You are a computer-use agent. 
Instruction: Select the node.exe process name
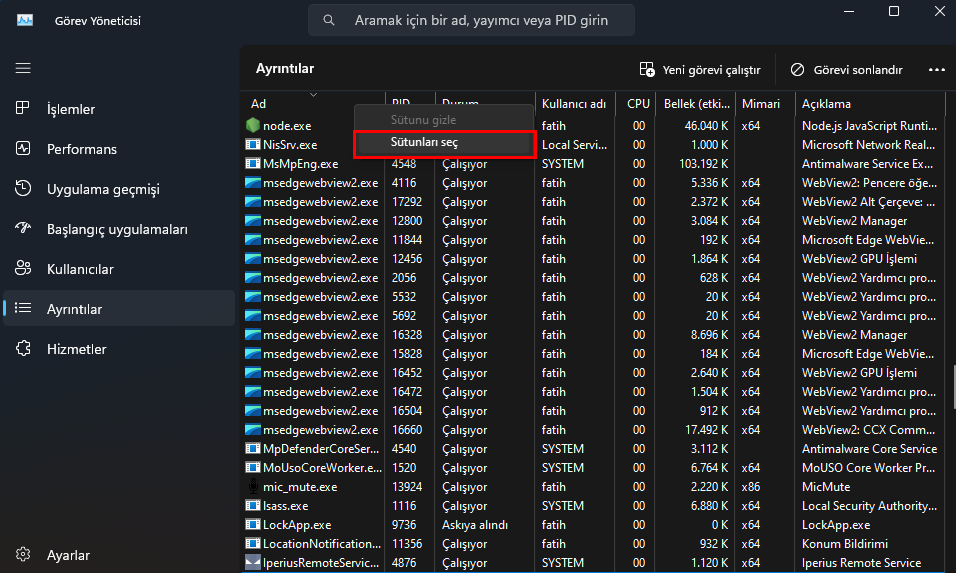(x=287, y=126)
